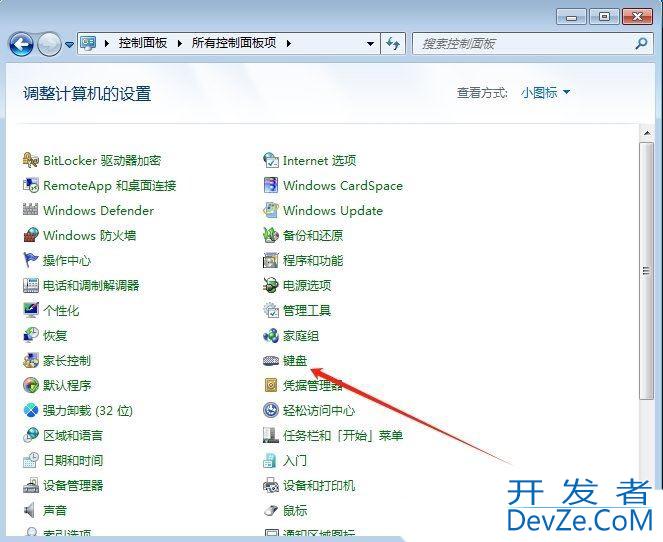Open the 电源选项 battery icon
Viewport: 663px width, 542px height.
pyautogui.click(x=271, y=285)
